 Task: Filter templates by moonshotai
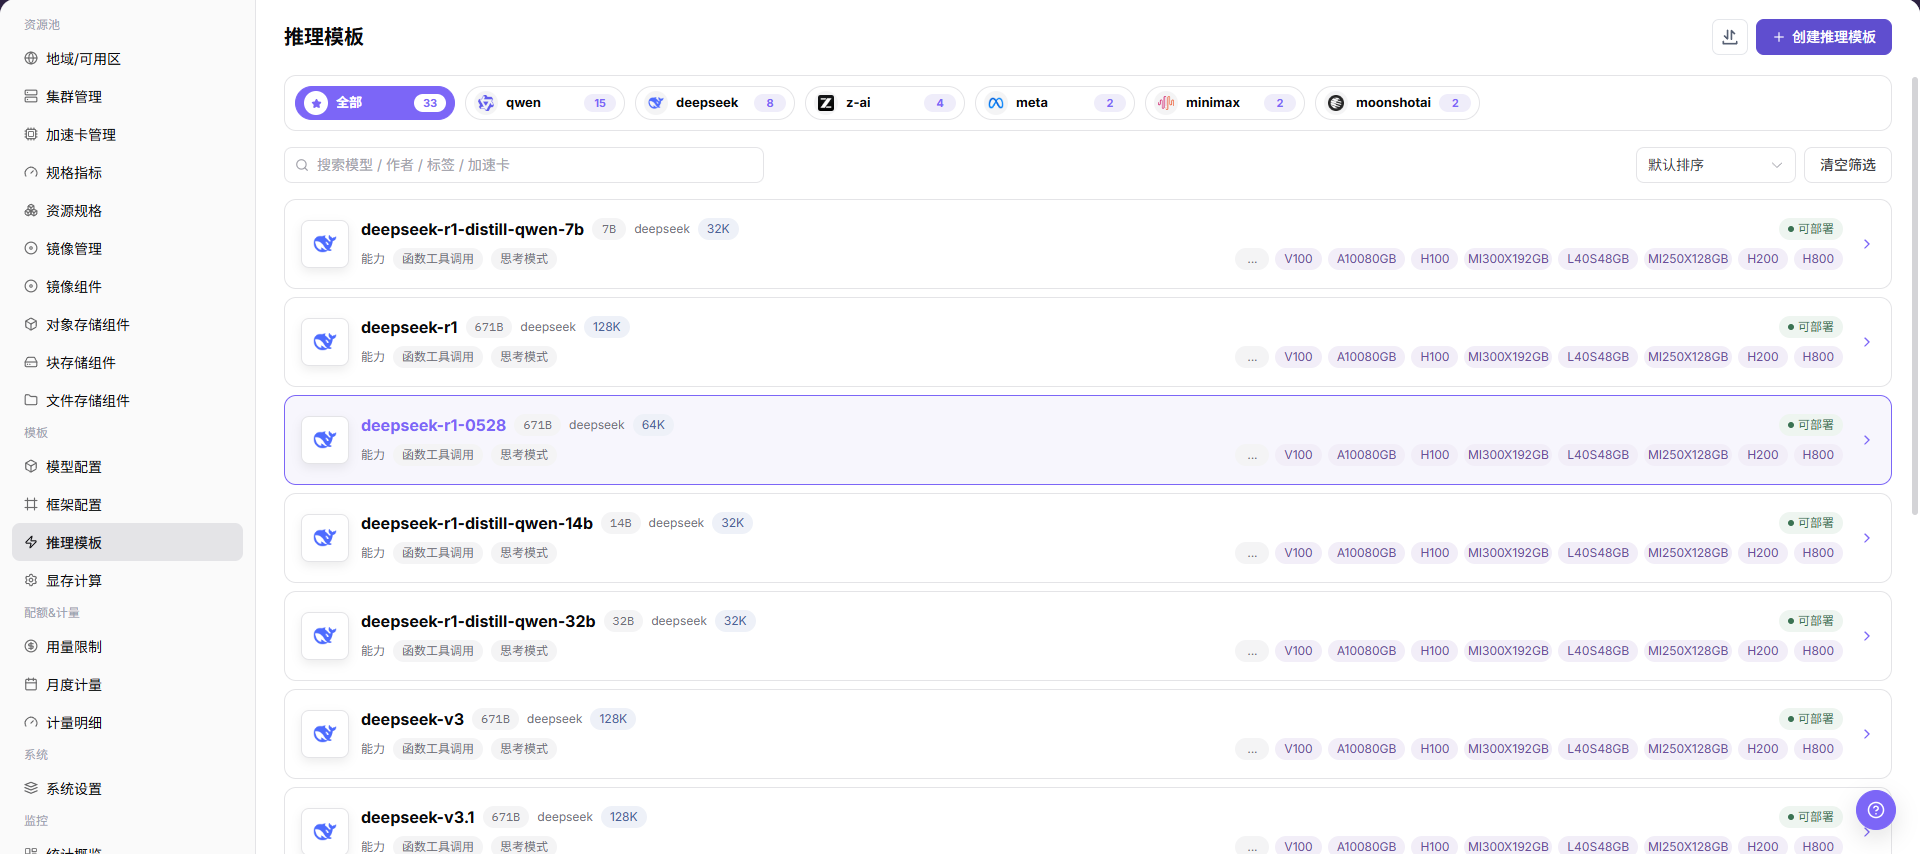click(x=1397, y=103)
